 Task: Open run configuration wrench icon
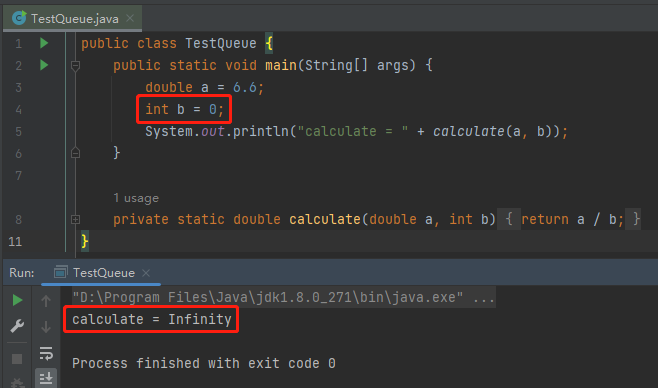(17, 326)
